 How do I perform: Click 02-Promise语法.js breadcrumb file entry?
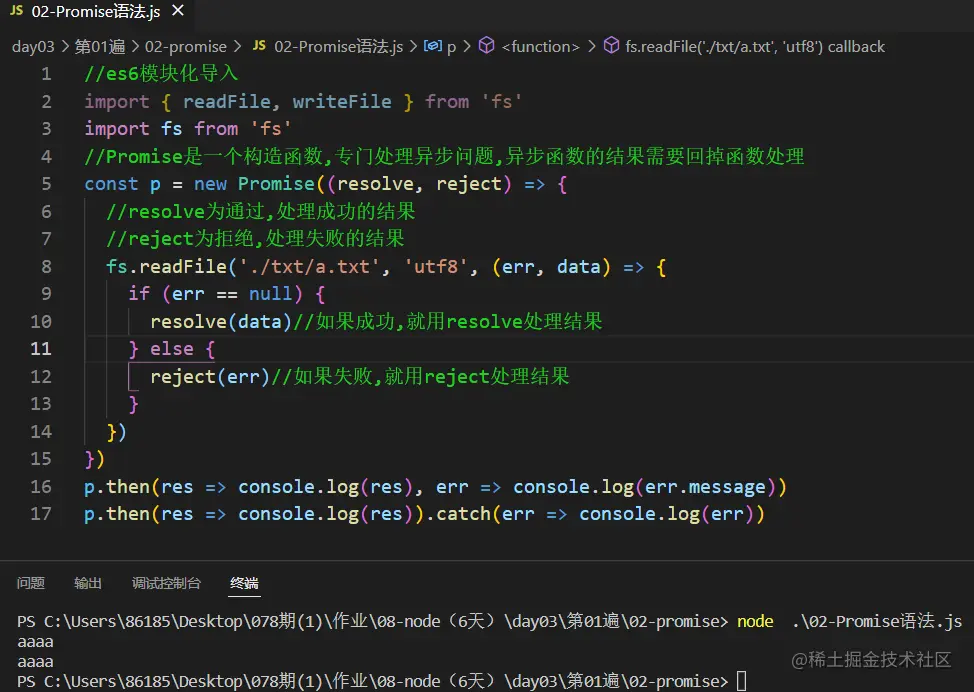click(x=339, y=47)
